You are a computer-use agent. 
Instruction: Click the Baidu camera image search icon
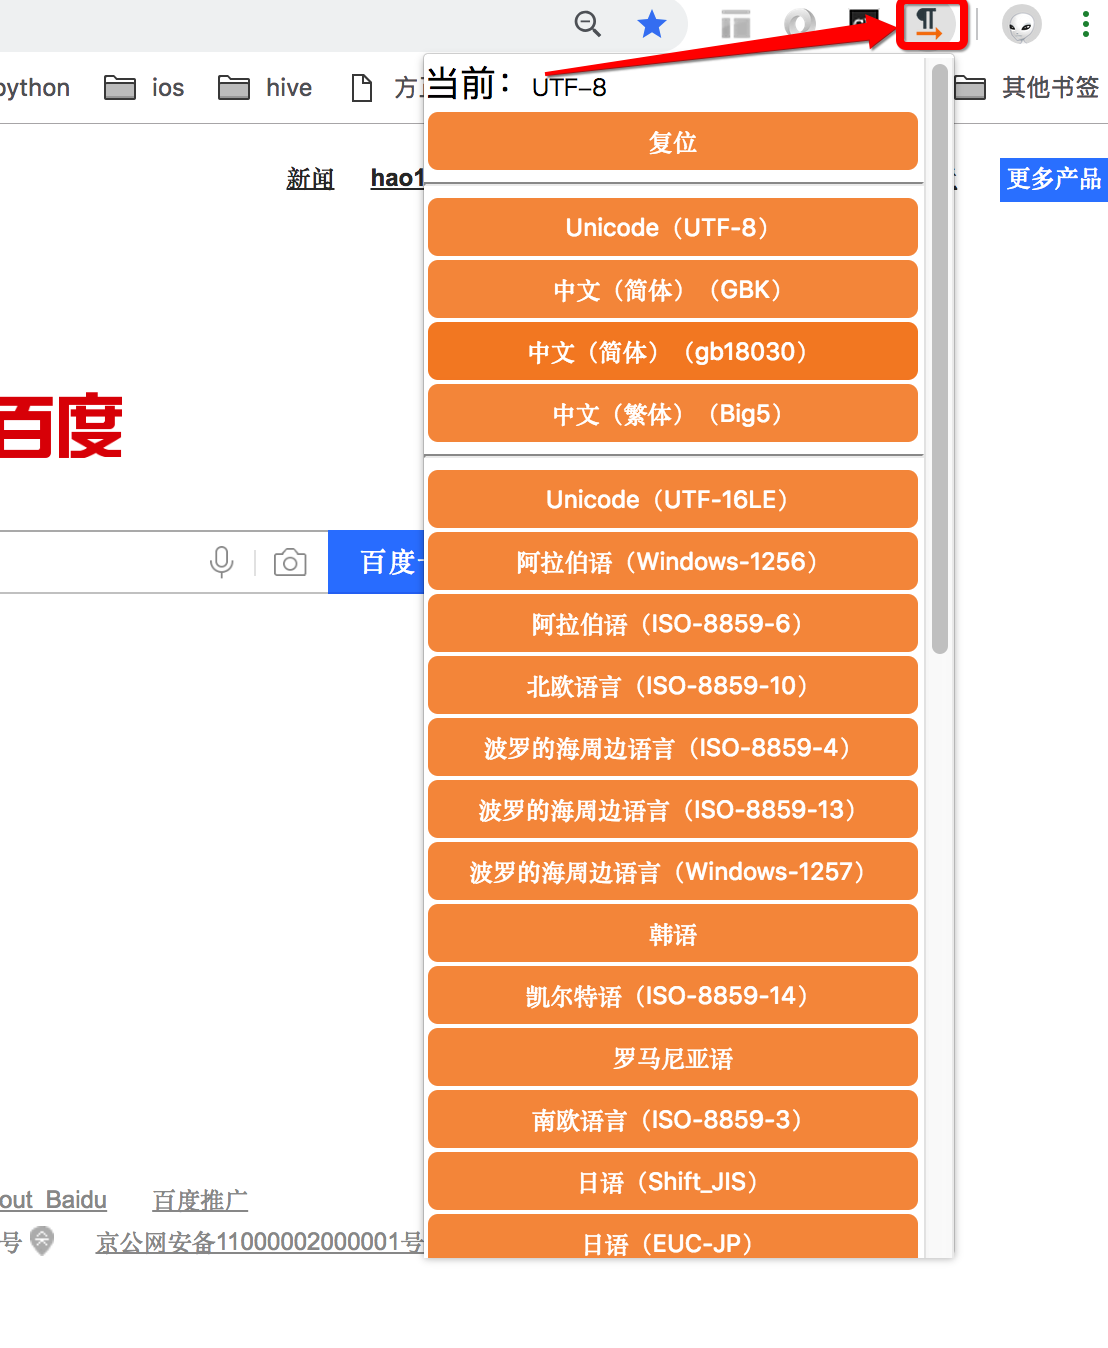coord(290,562)
